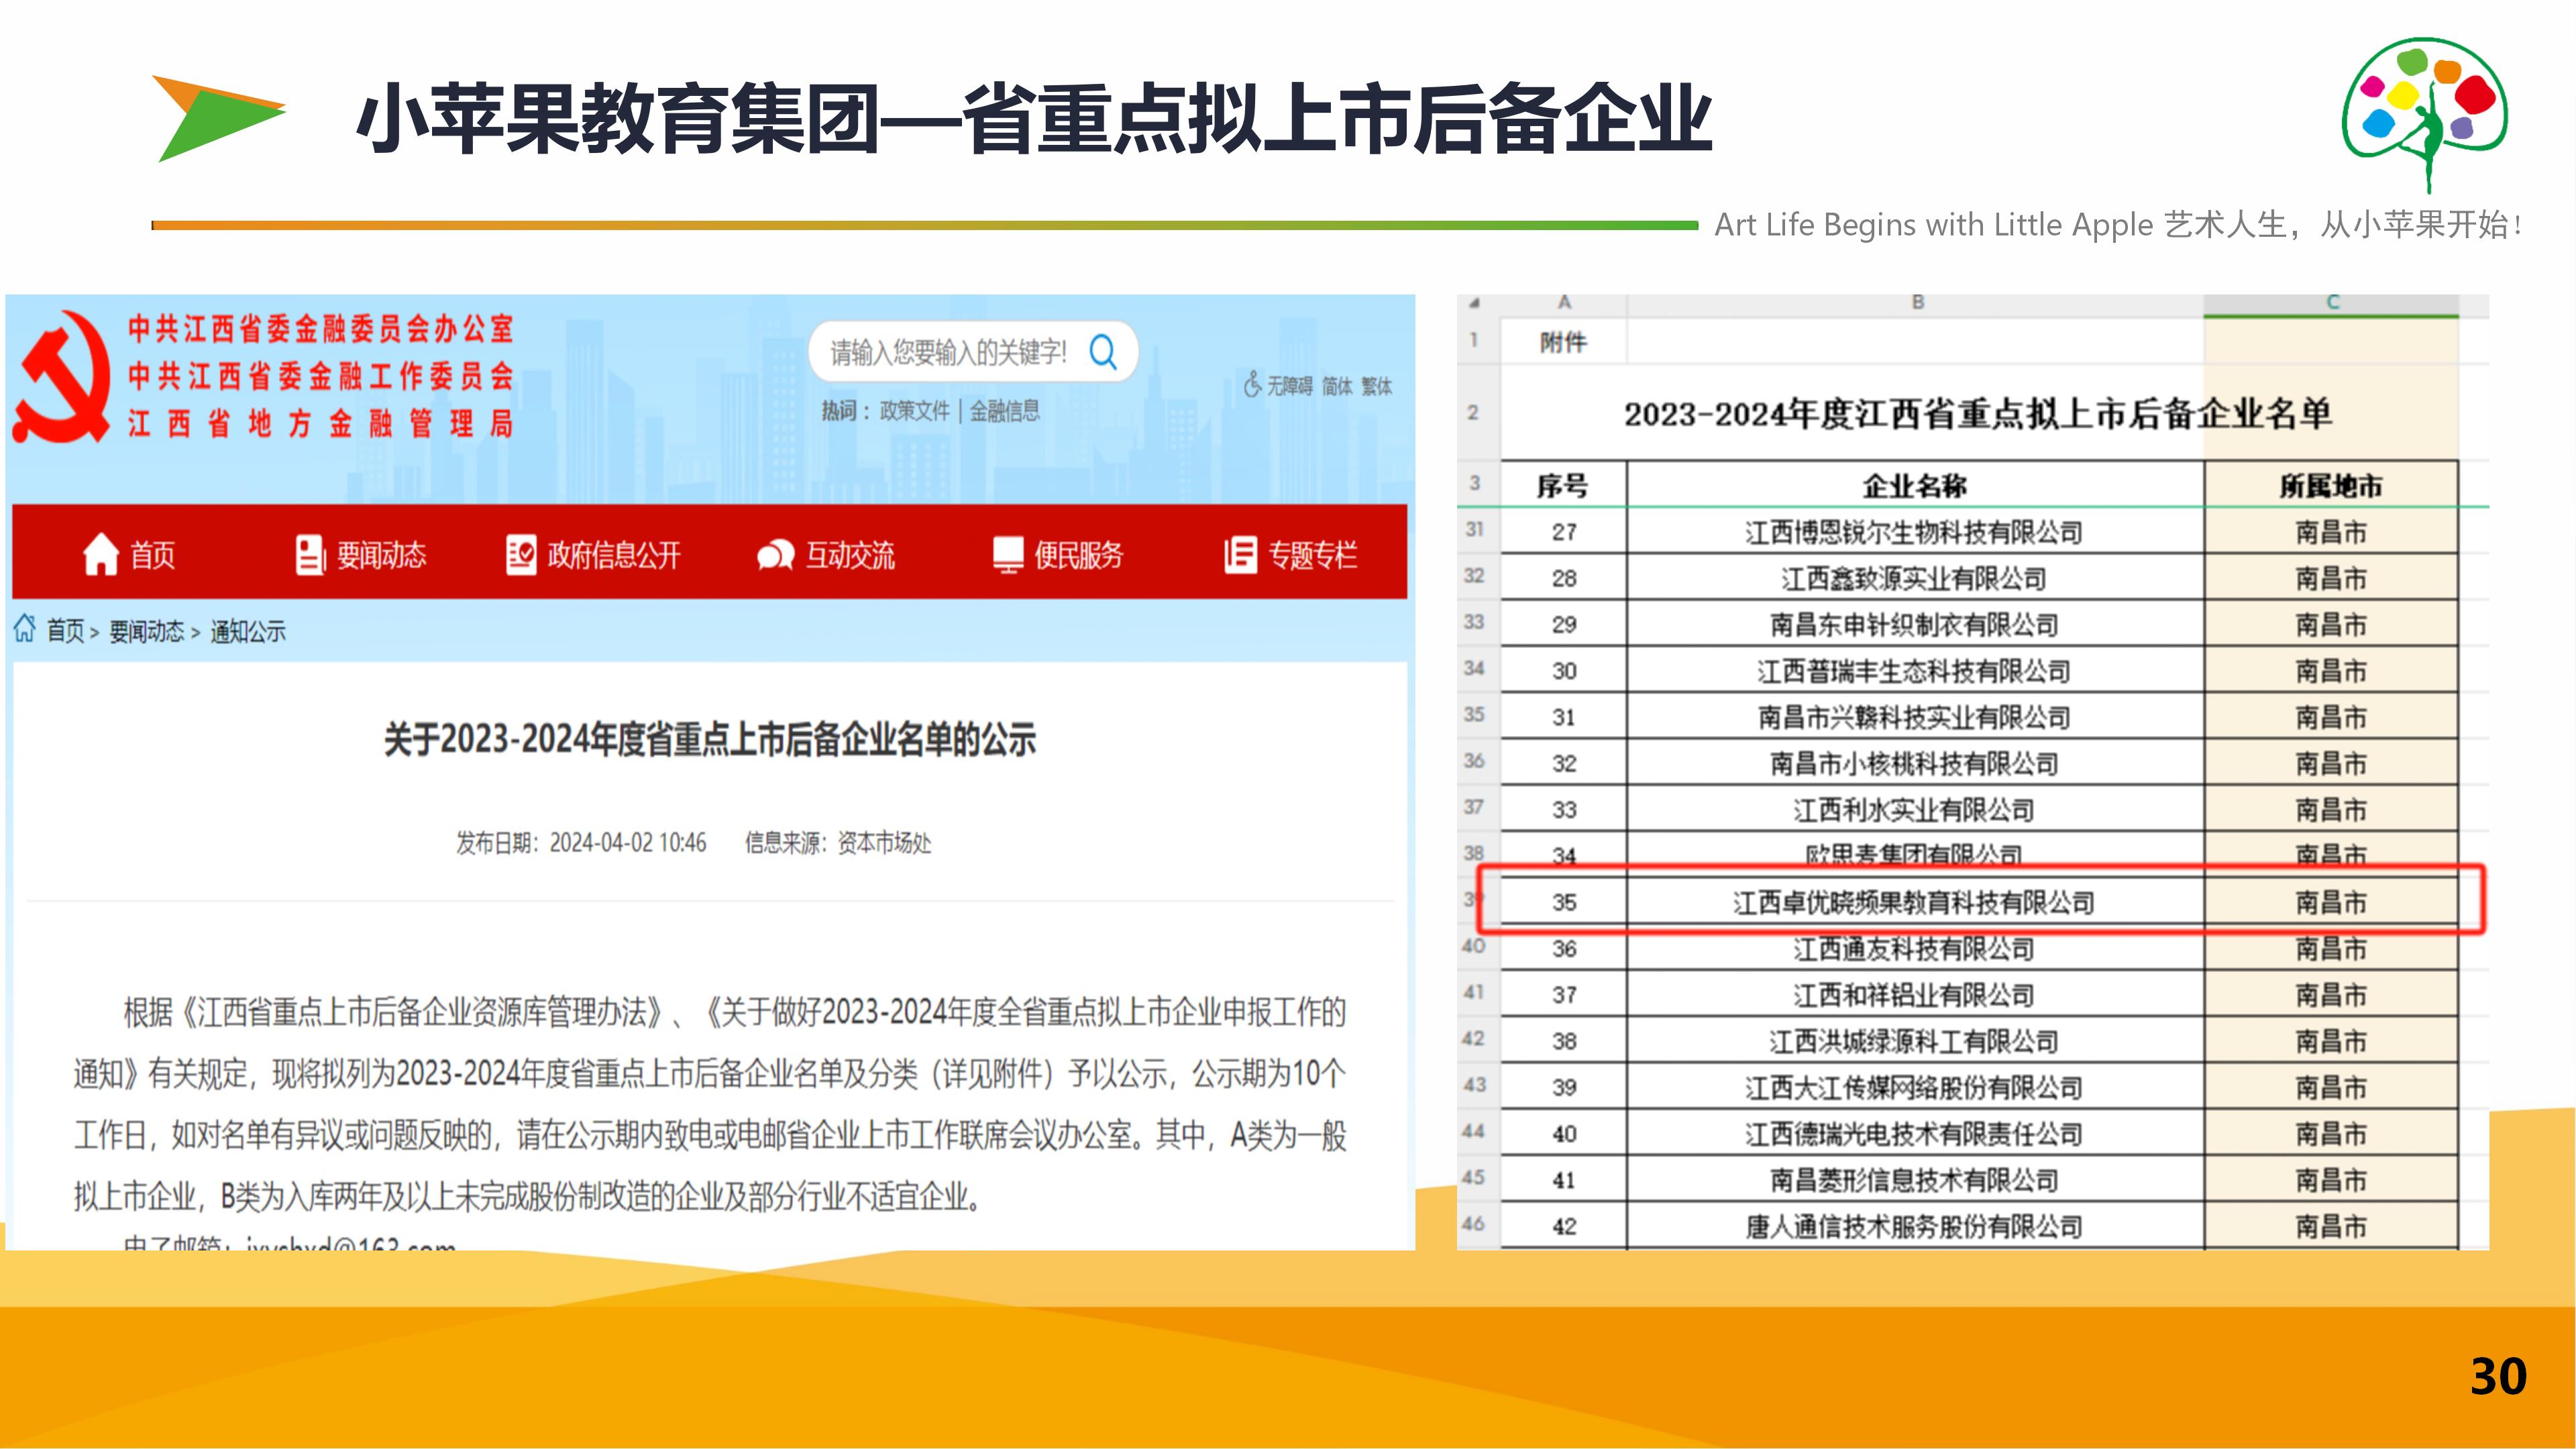This screenshot has width=2576, height=1449.
Task: Click the 附件 cell in row 1
Action: (x=1563, y=342)
